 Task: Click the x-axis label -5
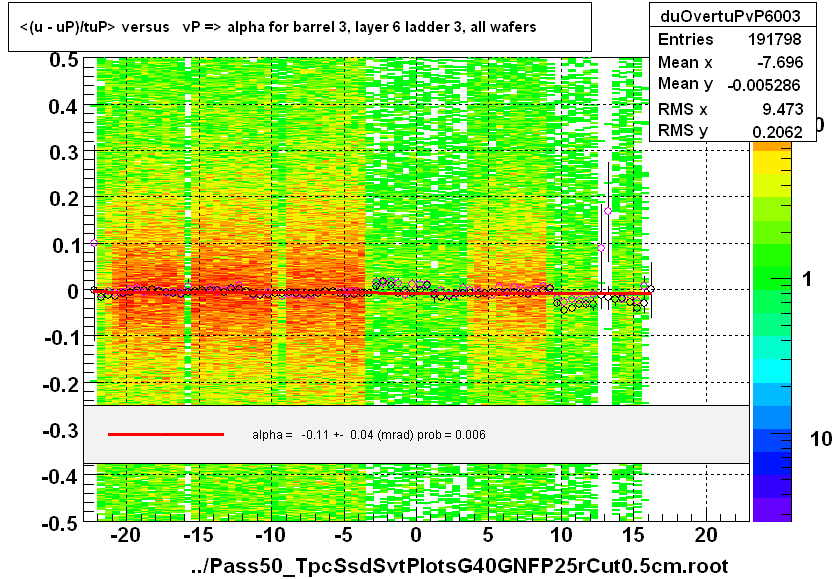343,535
